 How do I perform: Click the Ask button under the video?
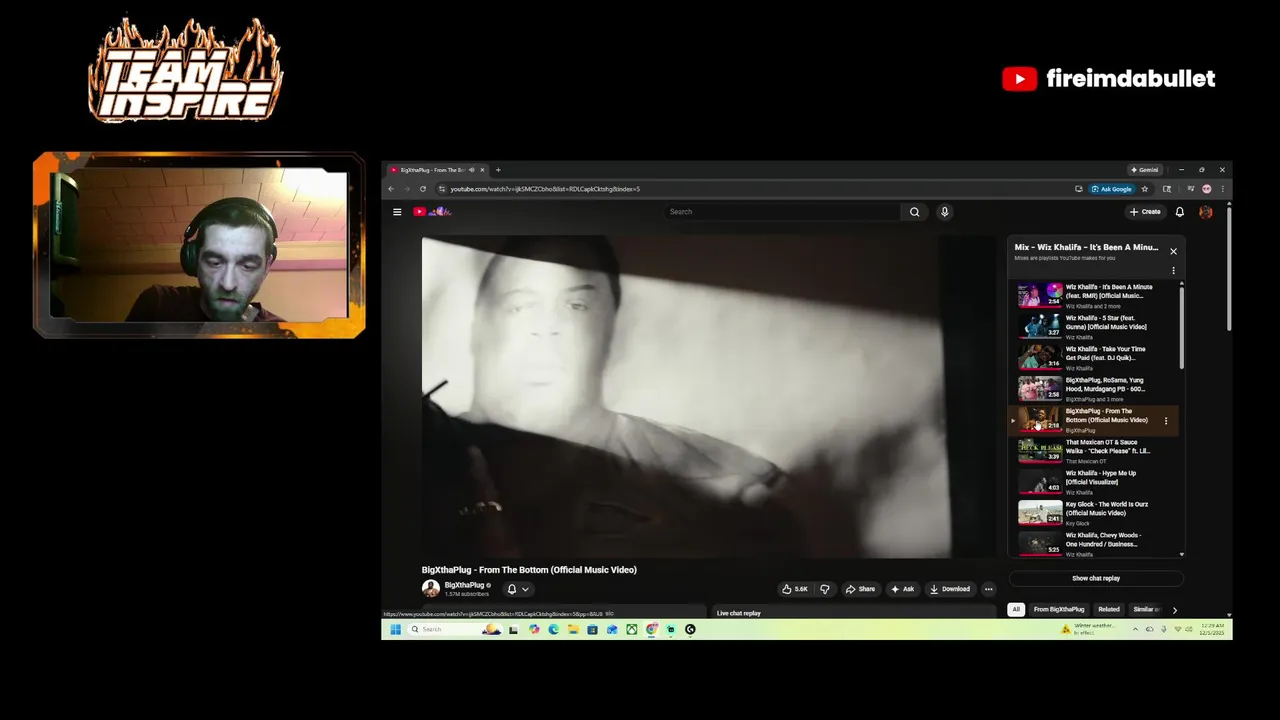(903, 589)
